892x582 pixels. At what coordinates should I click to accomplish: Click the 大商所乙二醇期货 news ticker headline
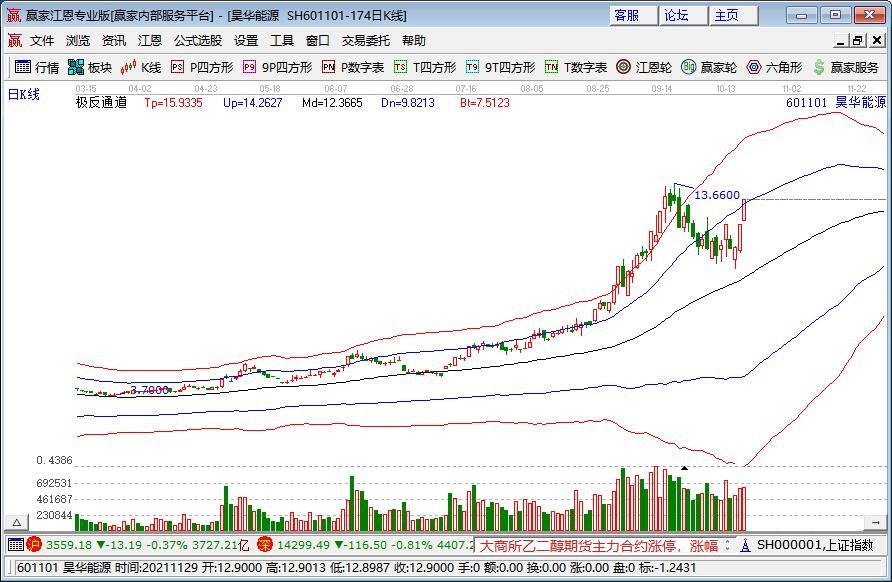point(598,546)
